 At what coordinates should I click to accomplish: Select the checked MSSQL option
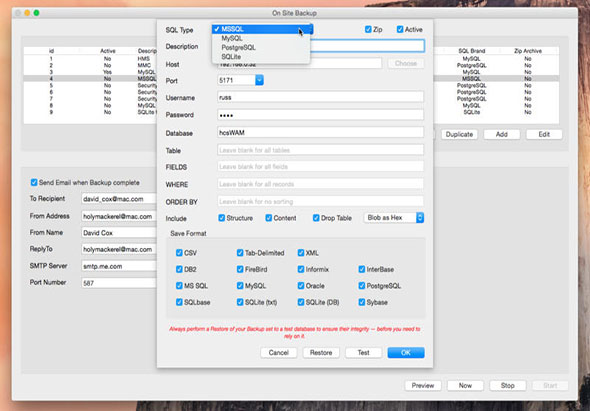pyautogui.click(x=261, y=29)
